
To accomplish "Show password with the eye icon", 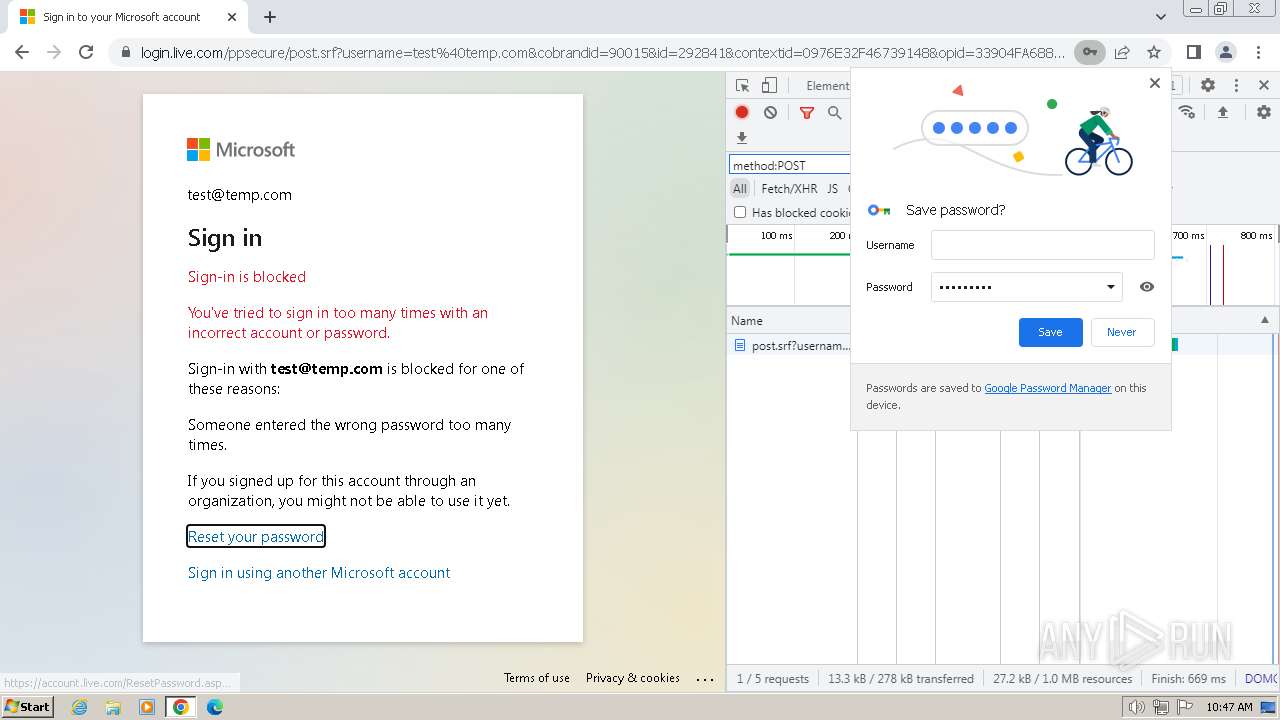I will 1147,287.
